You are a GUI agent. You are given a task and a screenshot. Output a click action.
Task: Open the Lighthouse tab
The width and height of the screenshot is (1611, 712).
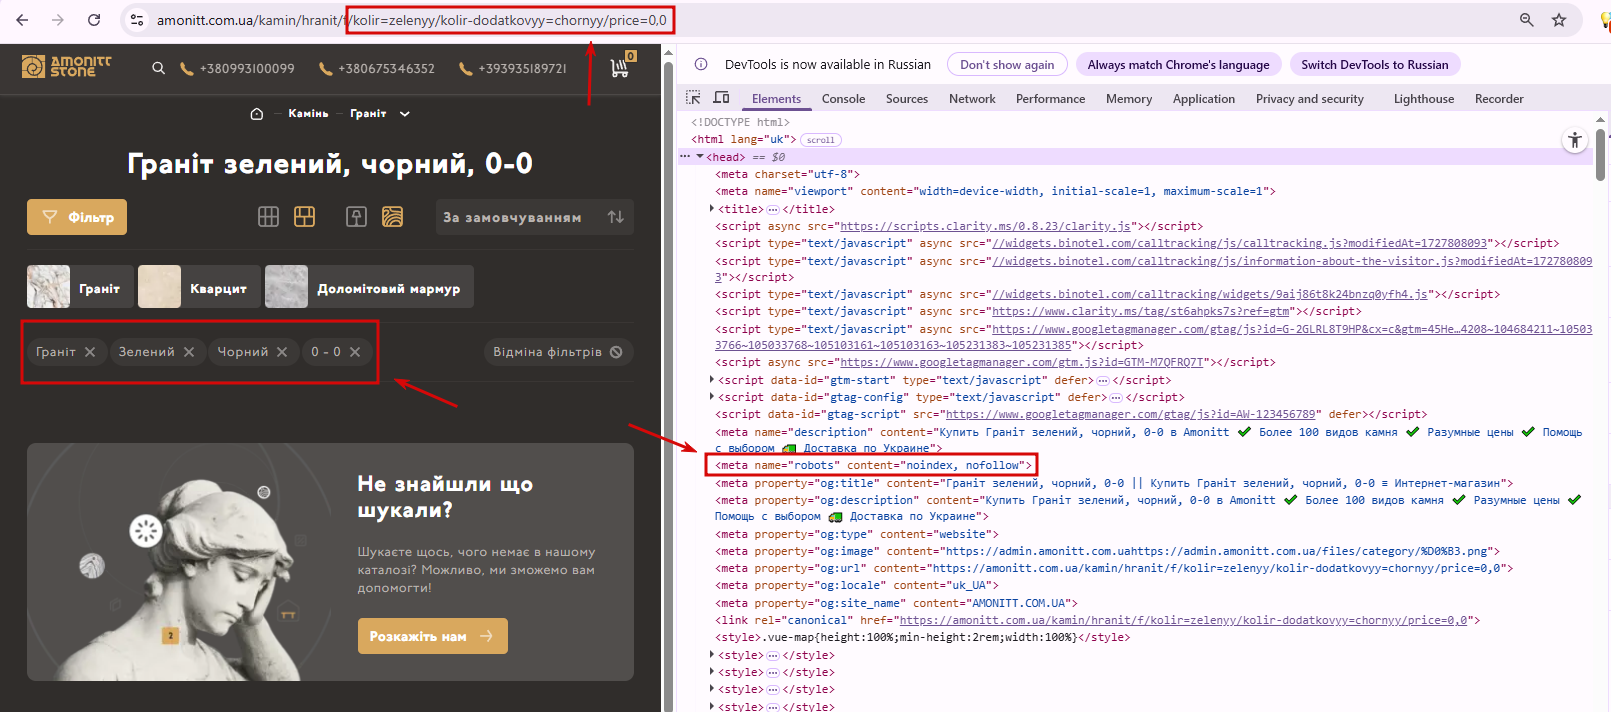click(1424, 98)
